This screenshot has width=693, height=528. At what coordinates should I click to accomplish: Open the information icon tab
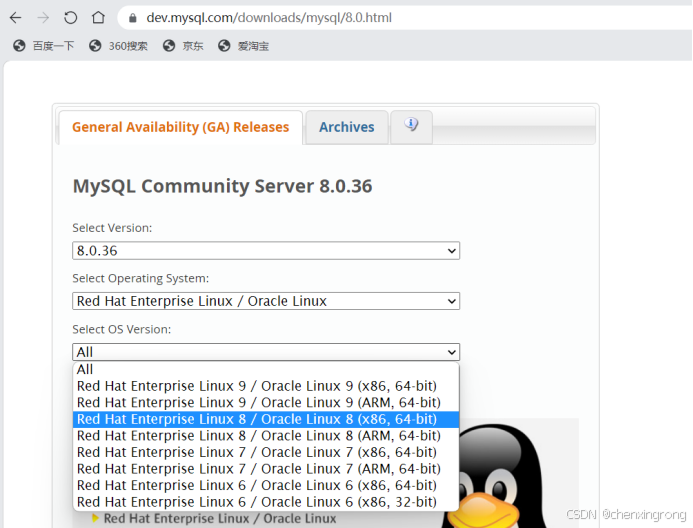[x=411, y=126]
